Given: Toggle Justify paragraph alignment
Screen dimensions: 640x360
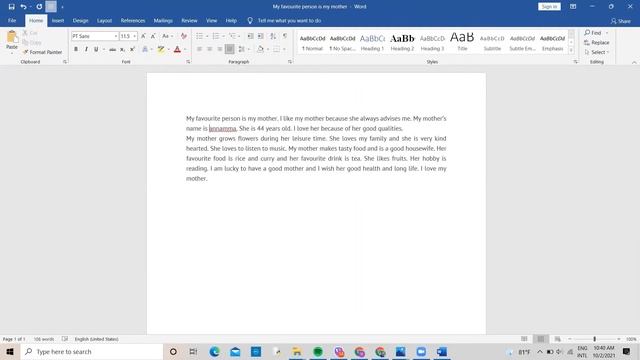Looking at the screenshot, I should [x=229, y=49].
